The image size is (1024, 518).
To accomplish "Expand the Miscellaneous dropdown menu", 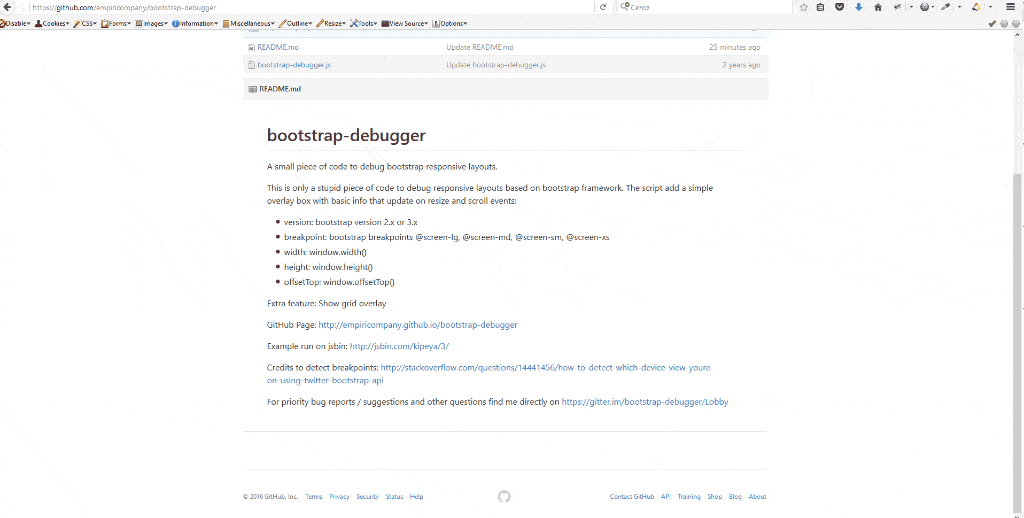I will pos(249,24).
